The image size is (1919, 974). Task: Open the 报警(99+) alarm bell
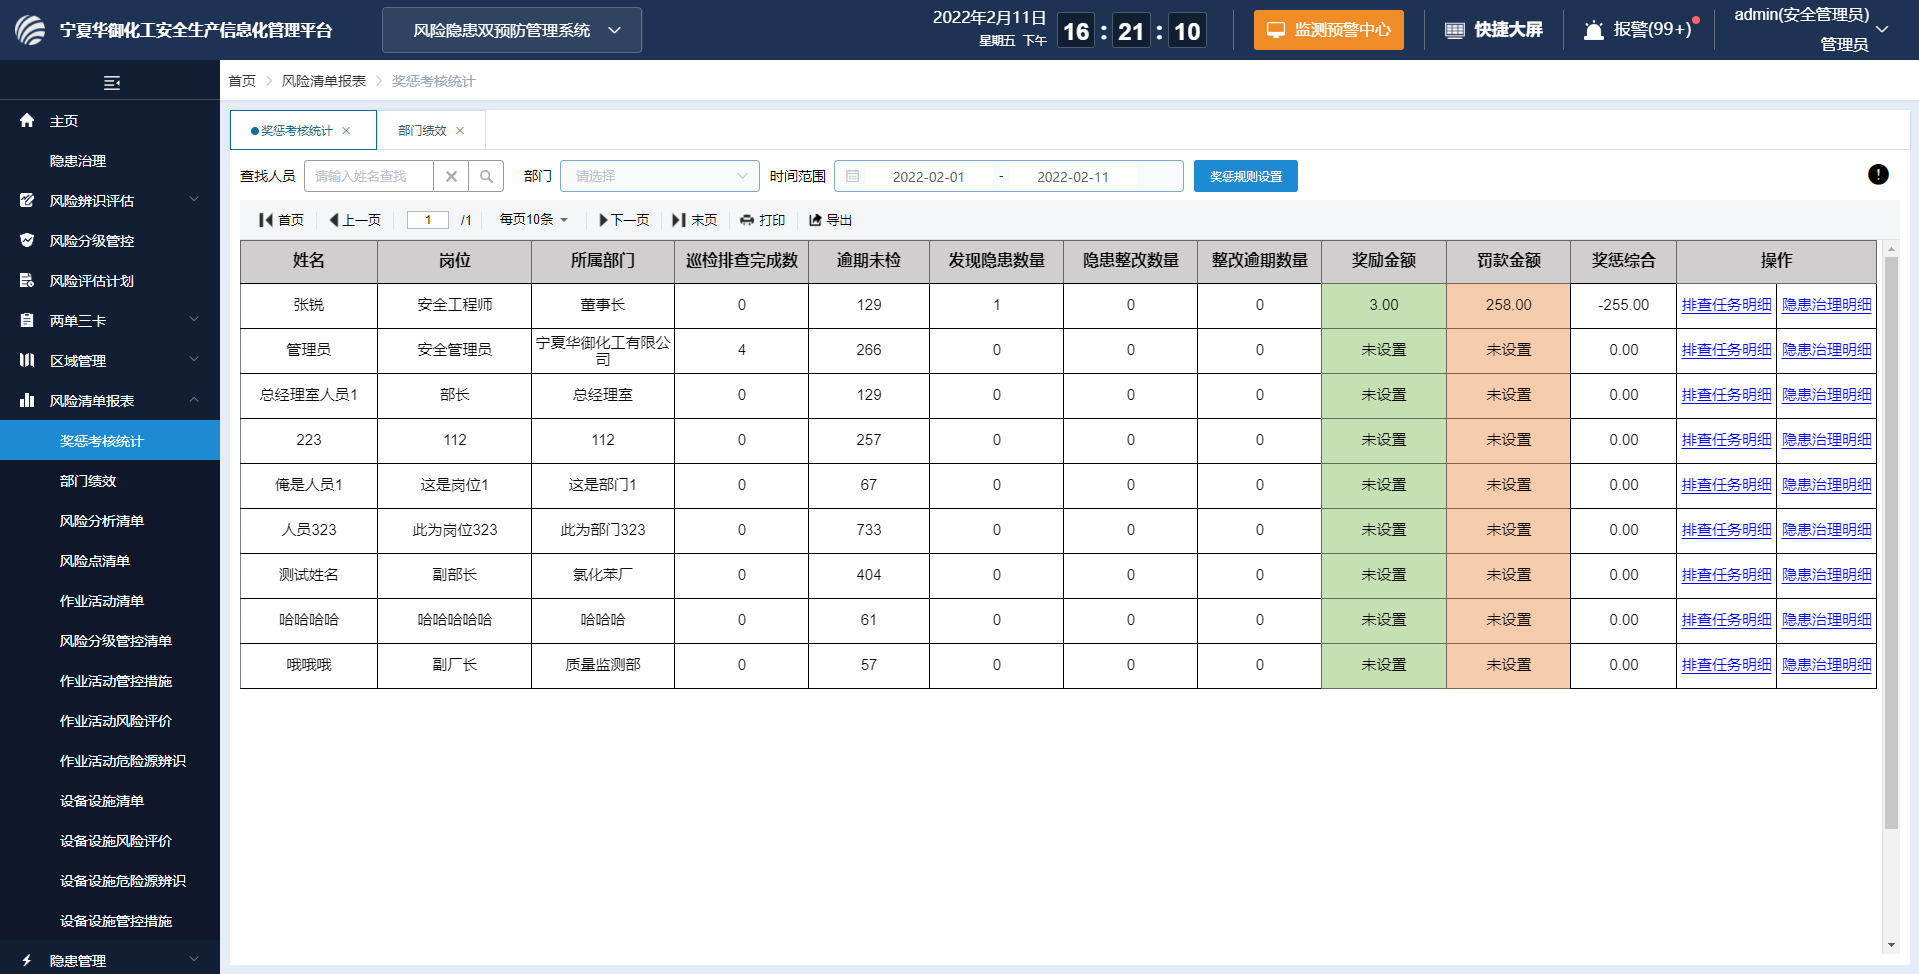point(1637,30)
